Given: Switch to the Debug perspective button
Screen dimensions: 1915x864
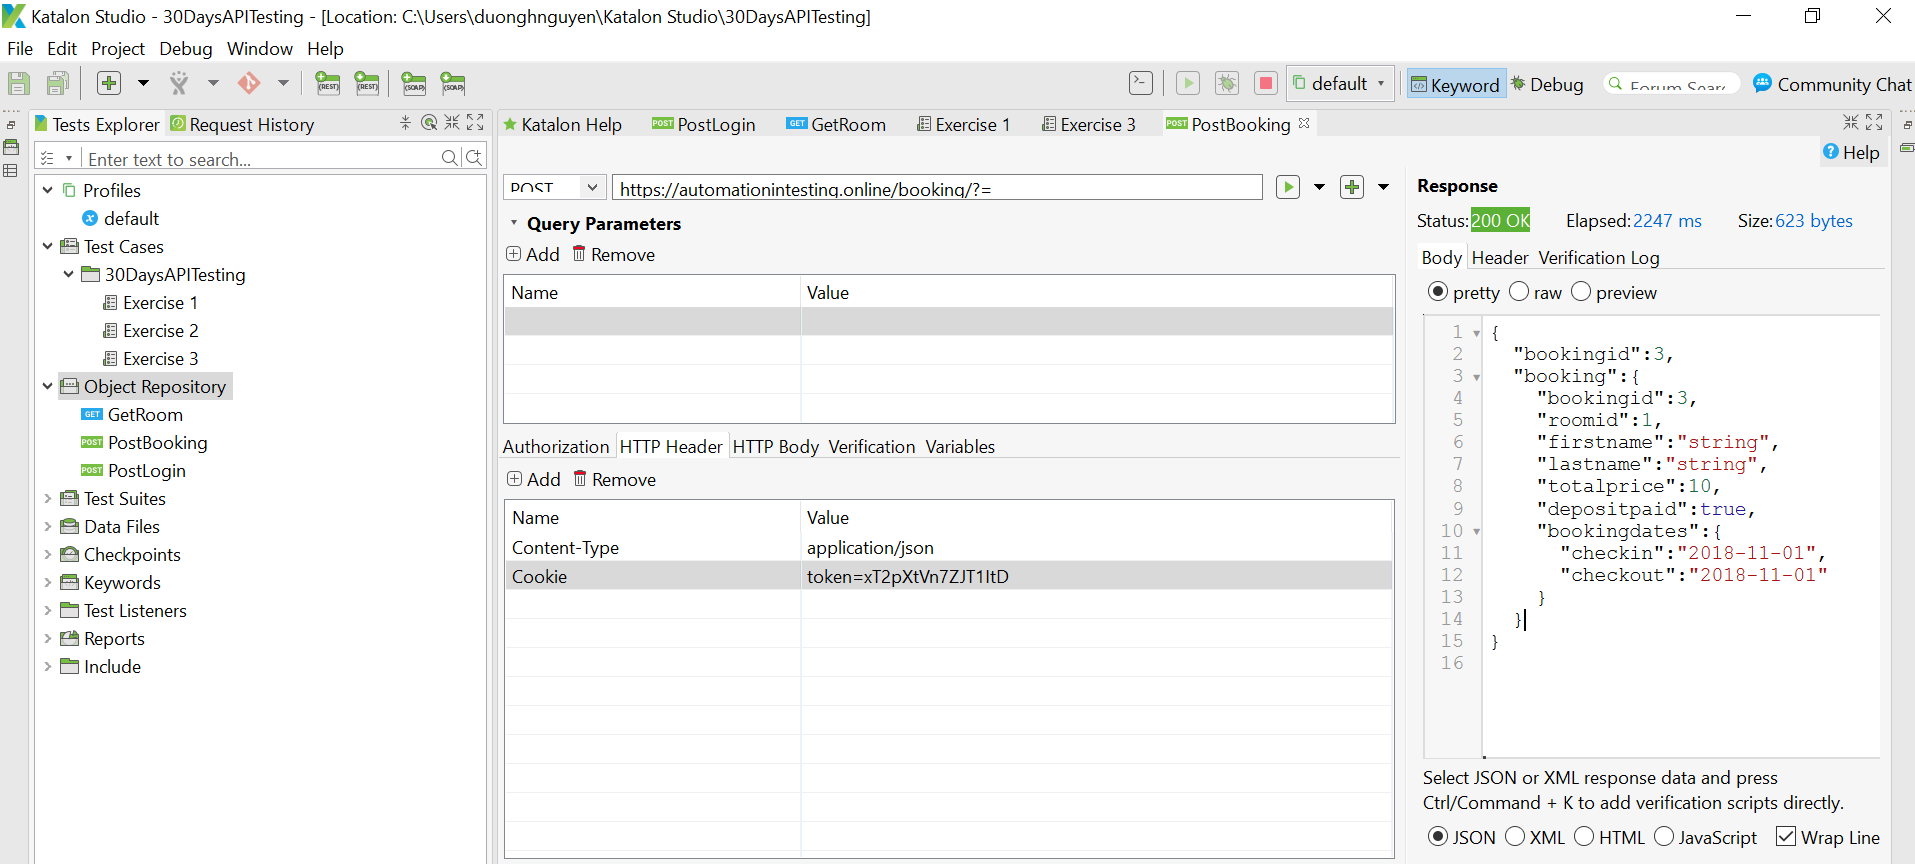Looking at the screenshot, I should (1547, 84).
